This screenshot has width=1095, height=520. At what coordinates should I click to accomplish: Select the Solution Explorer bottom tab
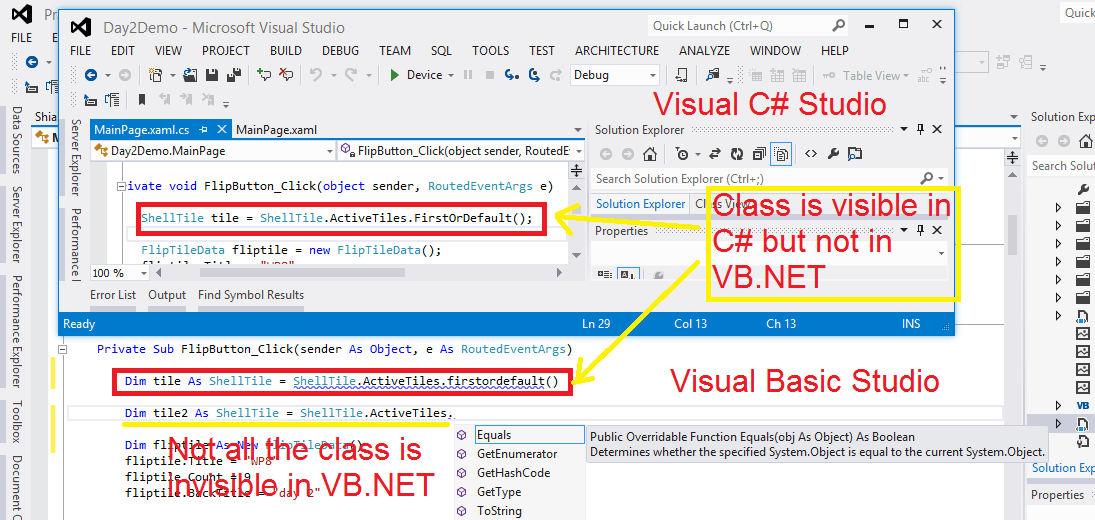pyautogui.click(x=640, y=204)
